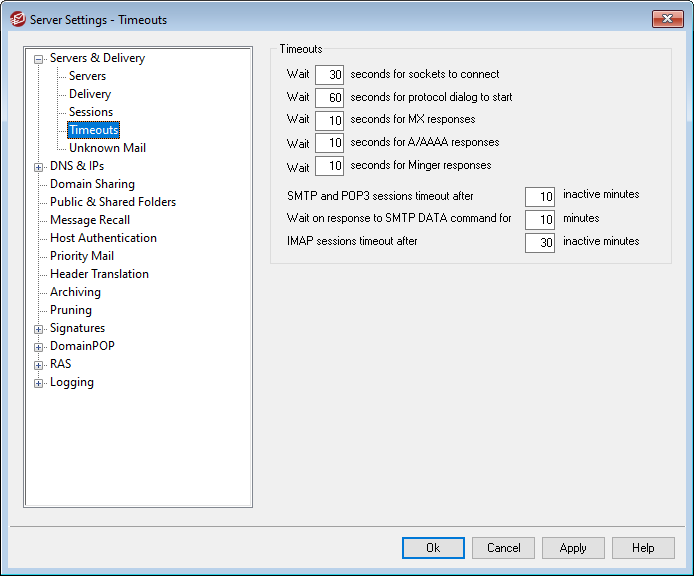Select Header Translation in the tree
This screenshot has width=694, height=576.
(x=99, y=274)
